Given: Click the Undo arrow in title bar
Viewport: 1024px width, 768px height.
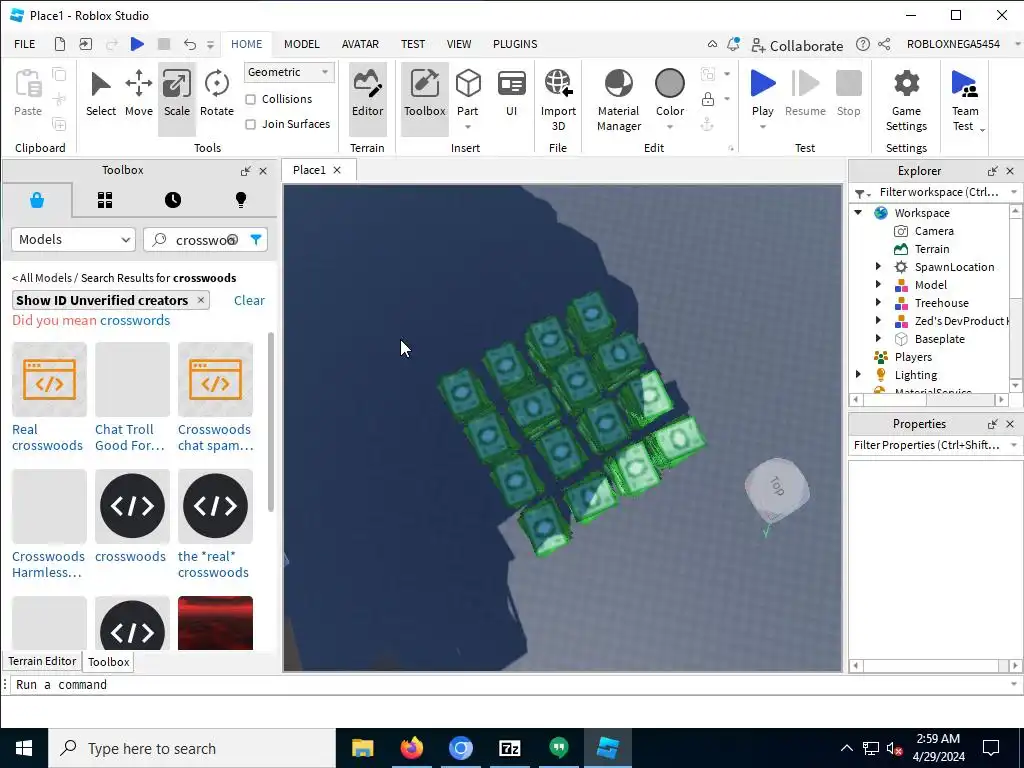Looking at the screenshot, I should 189,44.
